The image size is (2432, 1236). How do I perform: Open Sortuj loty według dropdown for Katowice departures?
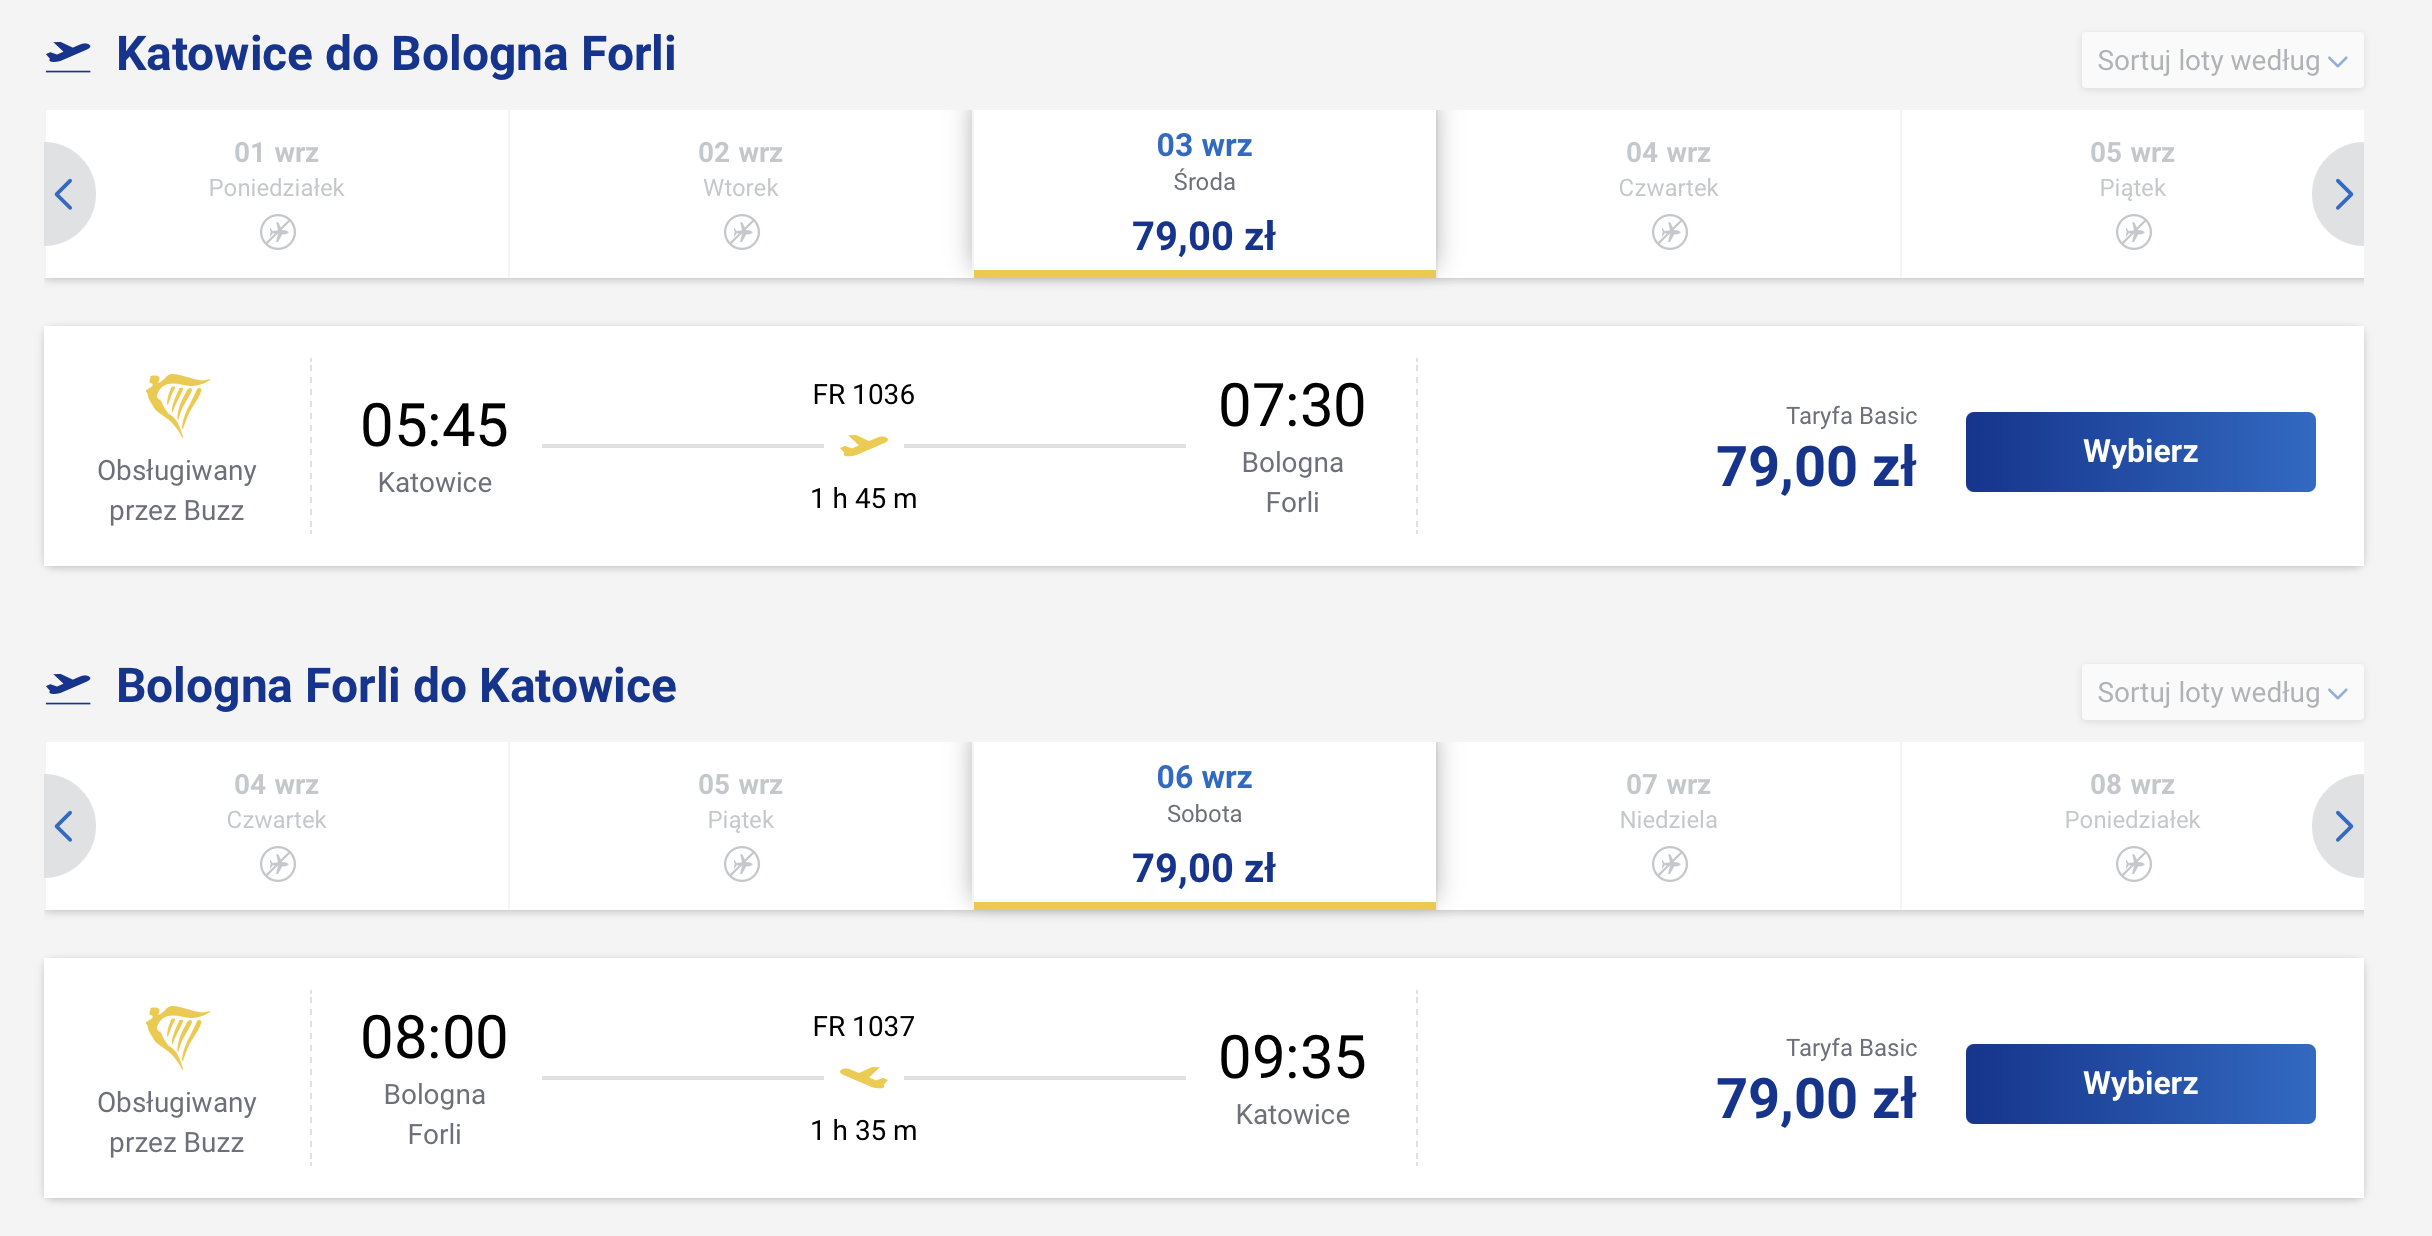2222,60
